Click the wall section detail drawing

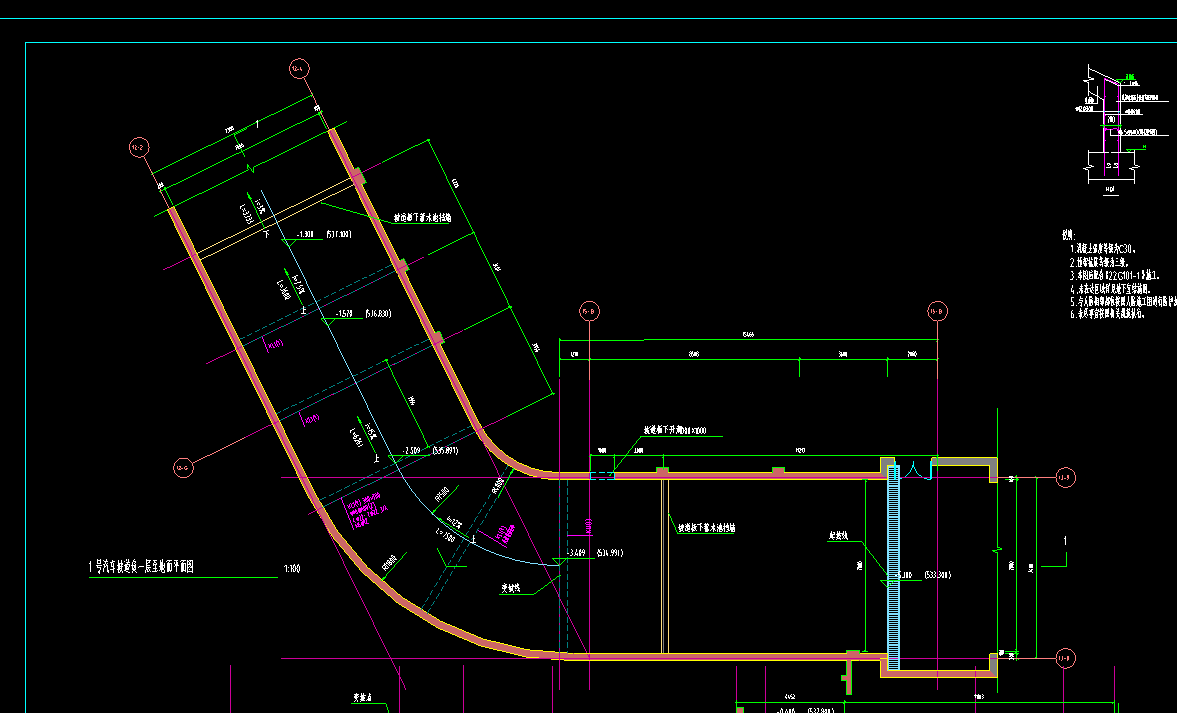pyautogui.click(x=1120, y=130)
